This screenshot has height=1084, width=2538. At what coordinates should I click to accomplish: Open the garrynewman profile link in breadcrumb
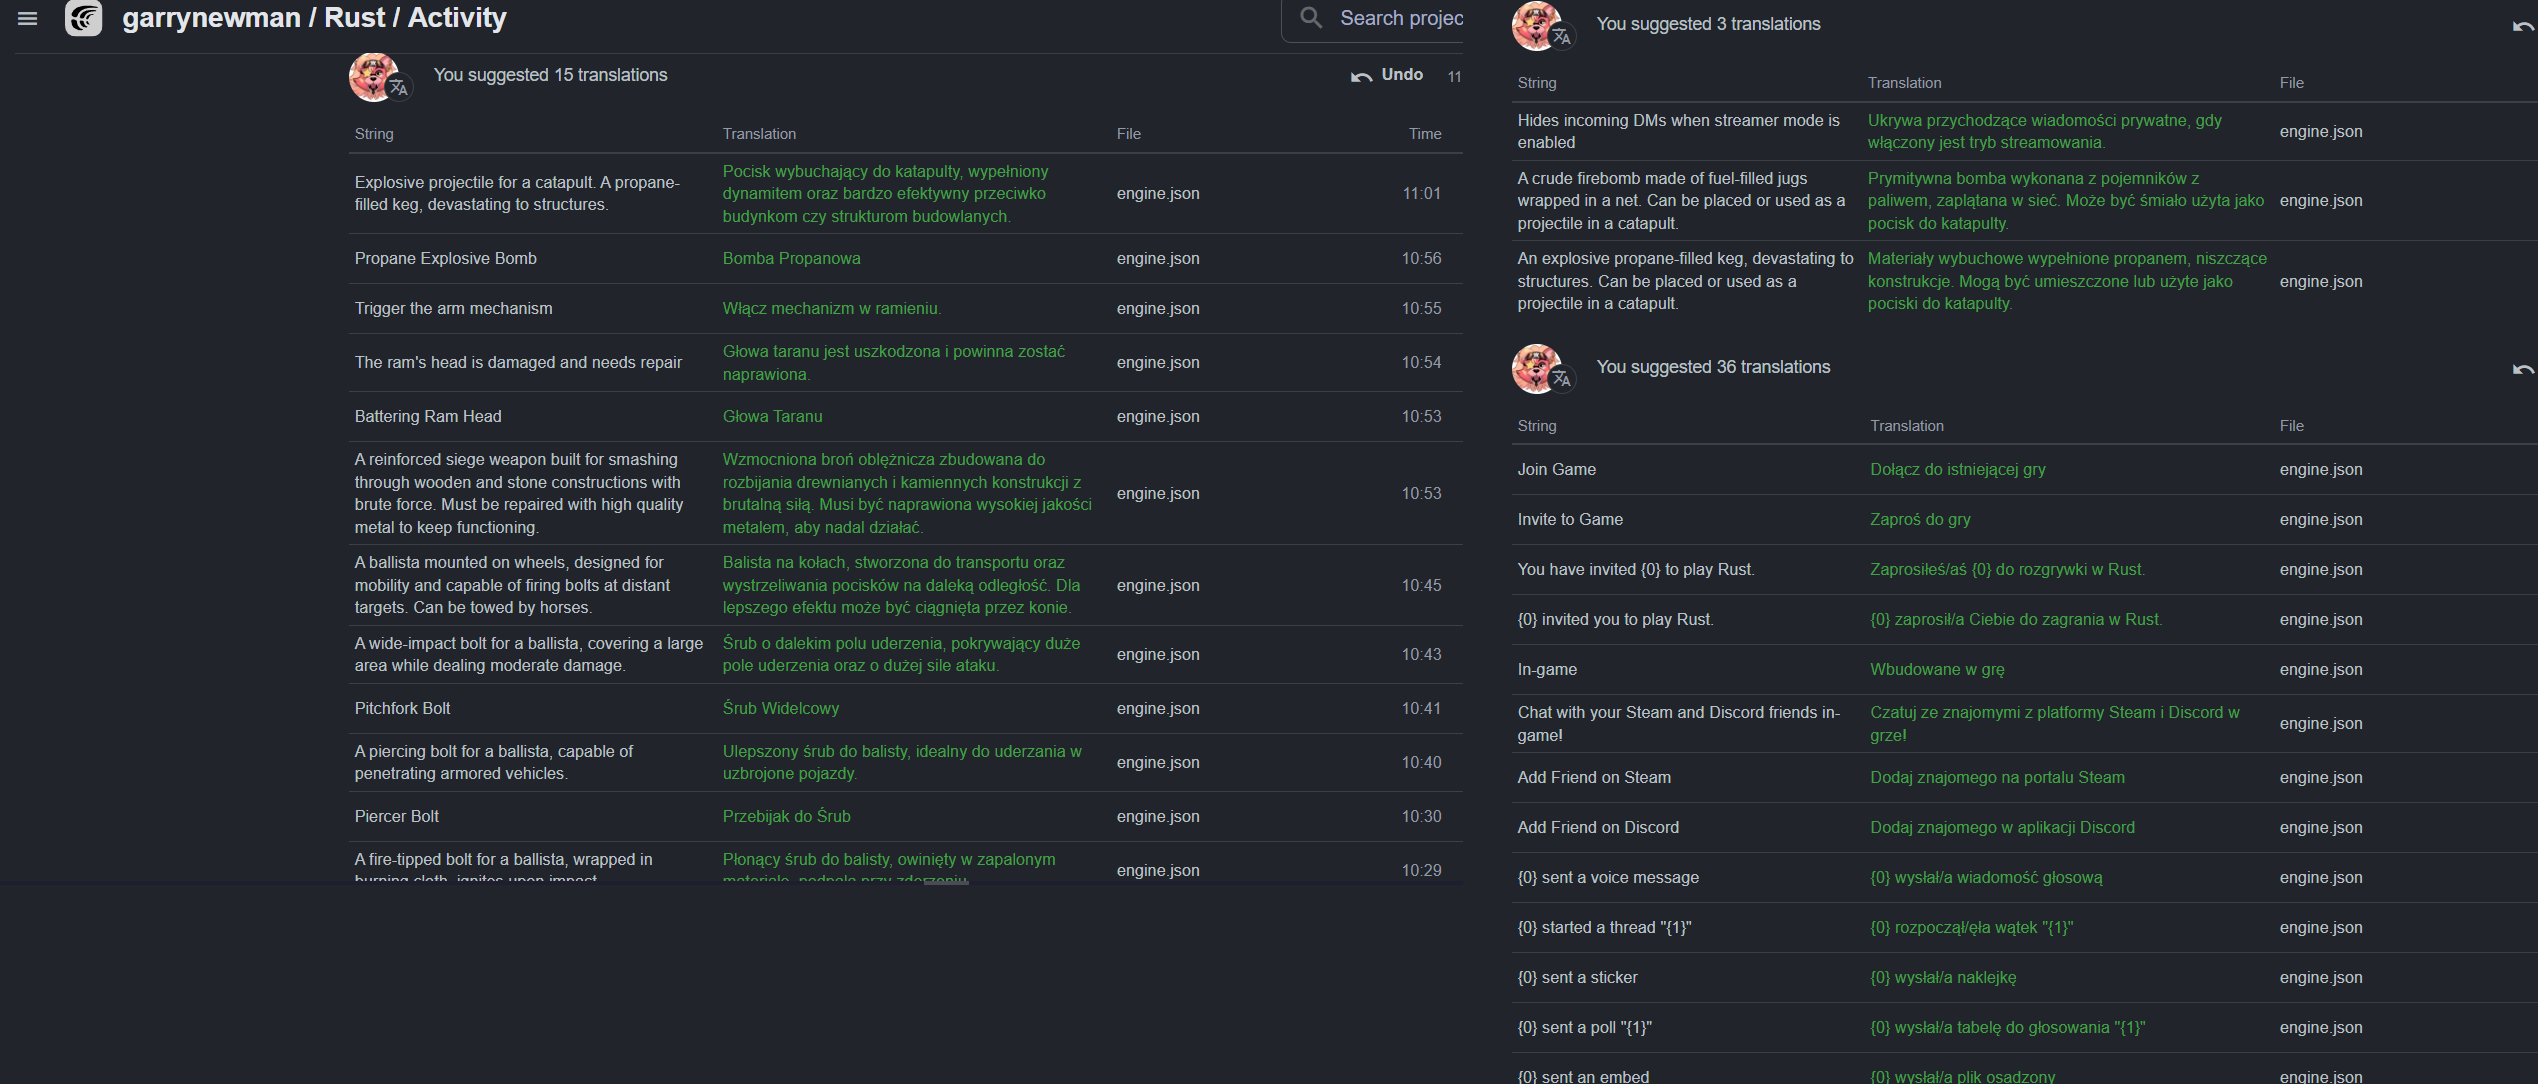[211, 18]
